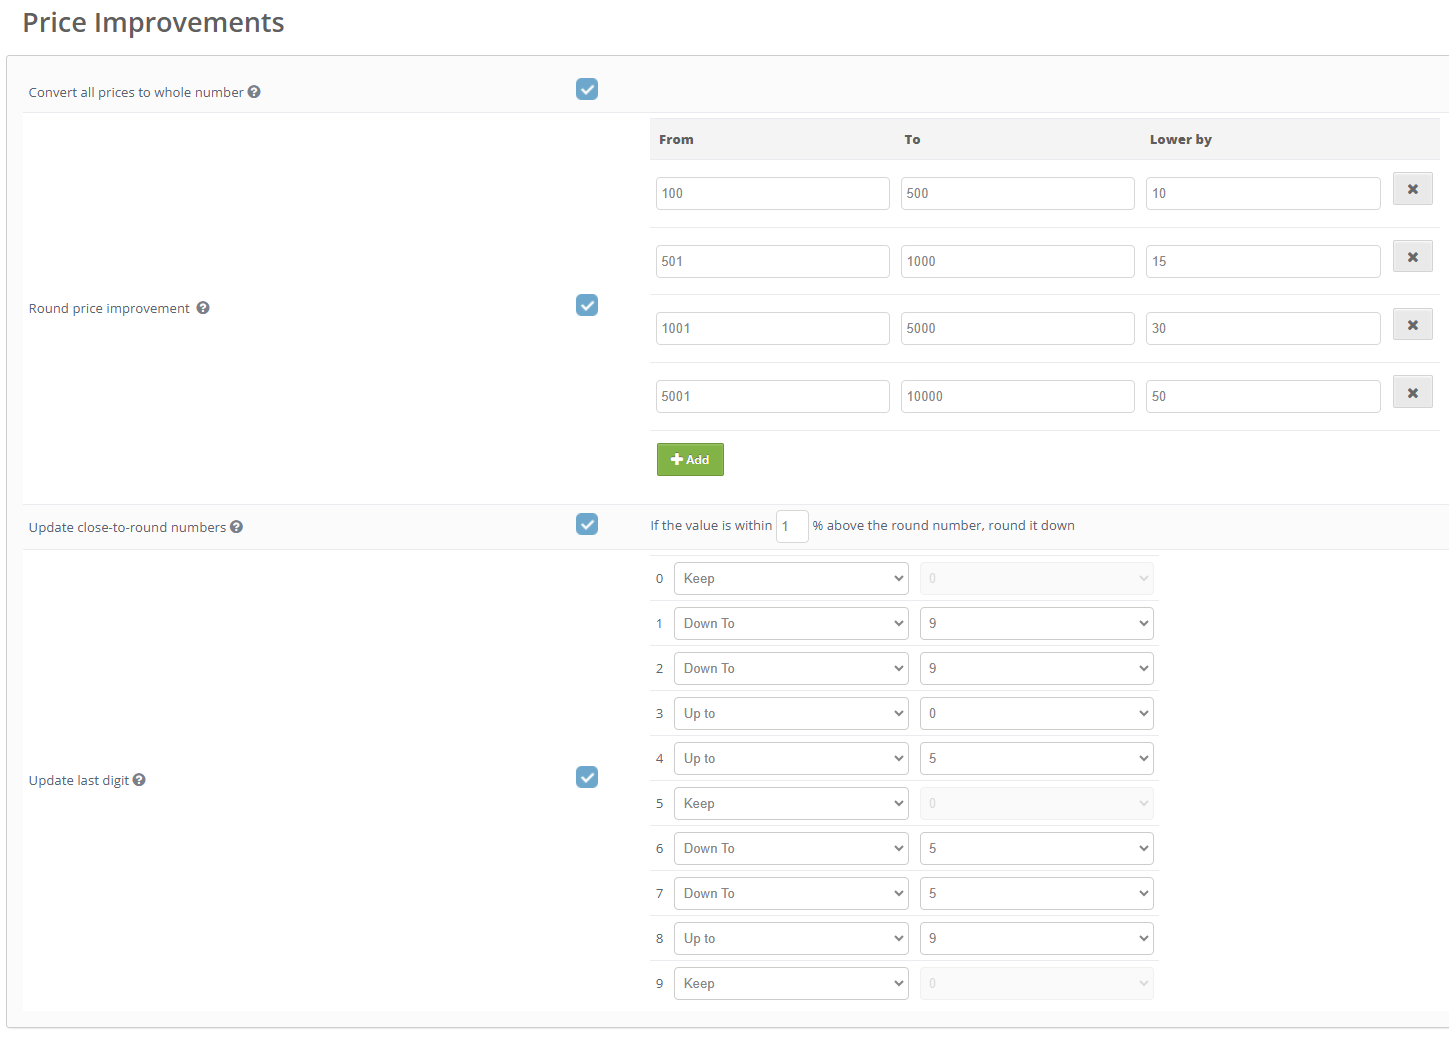Select the Round price improvement label

pyautogui.click(x=109, y=308)
